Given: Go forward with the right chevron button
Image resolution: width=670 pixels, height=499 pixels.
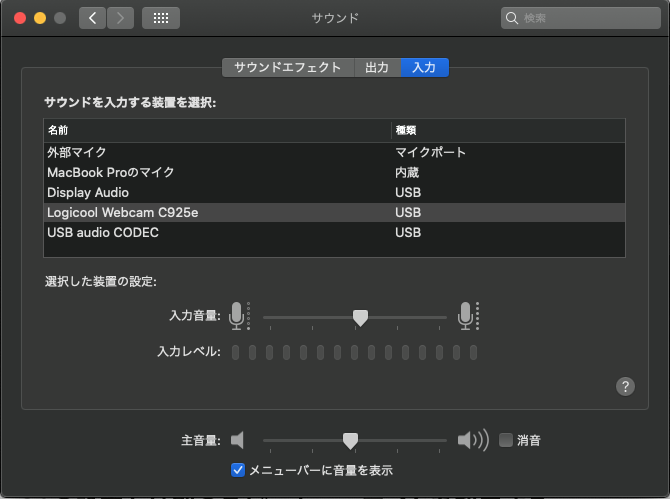Looking at the screenshot, I should coord(120,18).
